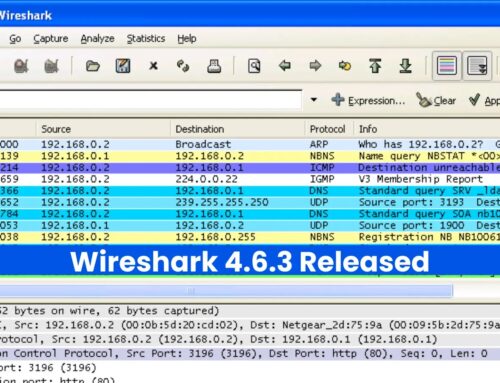Select the ICMP Destination unreachable packet
This screenshot has width=500, height=383.
click(x=250, y=168)
